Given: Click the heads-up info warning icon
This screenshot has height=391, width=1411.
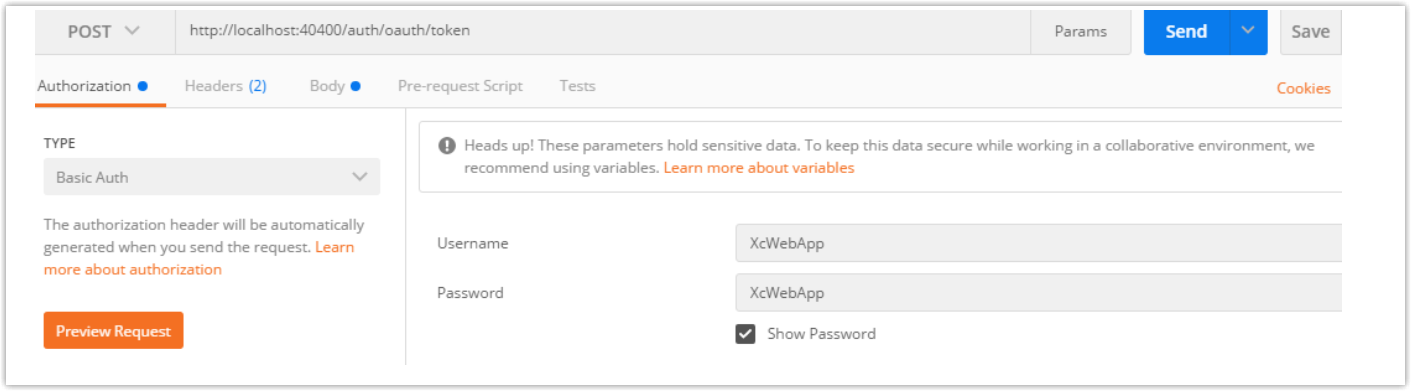Looking at the screenshot, I should 447,146.
